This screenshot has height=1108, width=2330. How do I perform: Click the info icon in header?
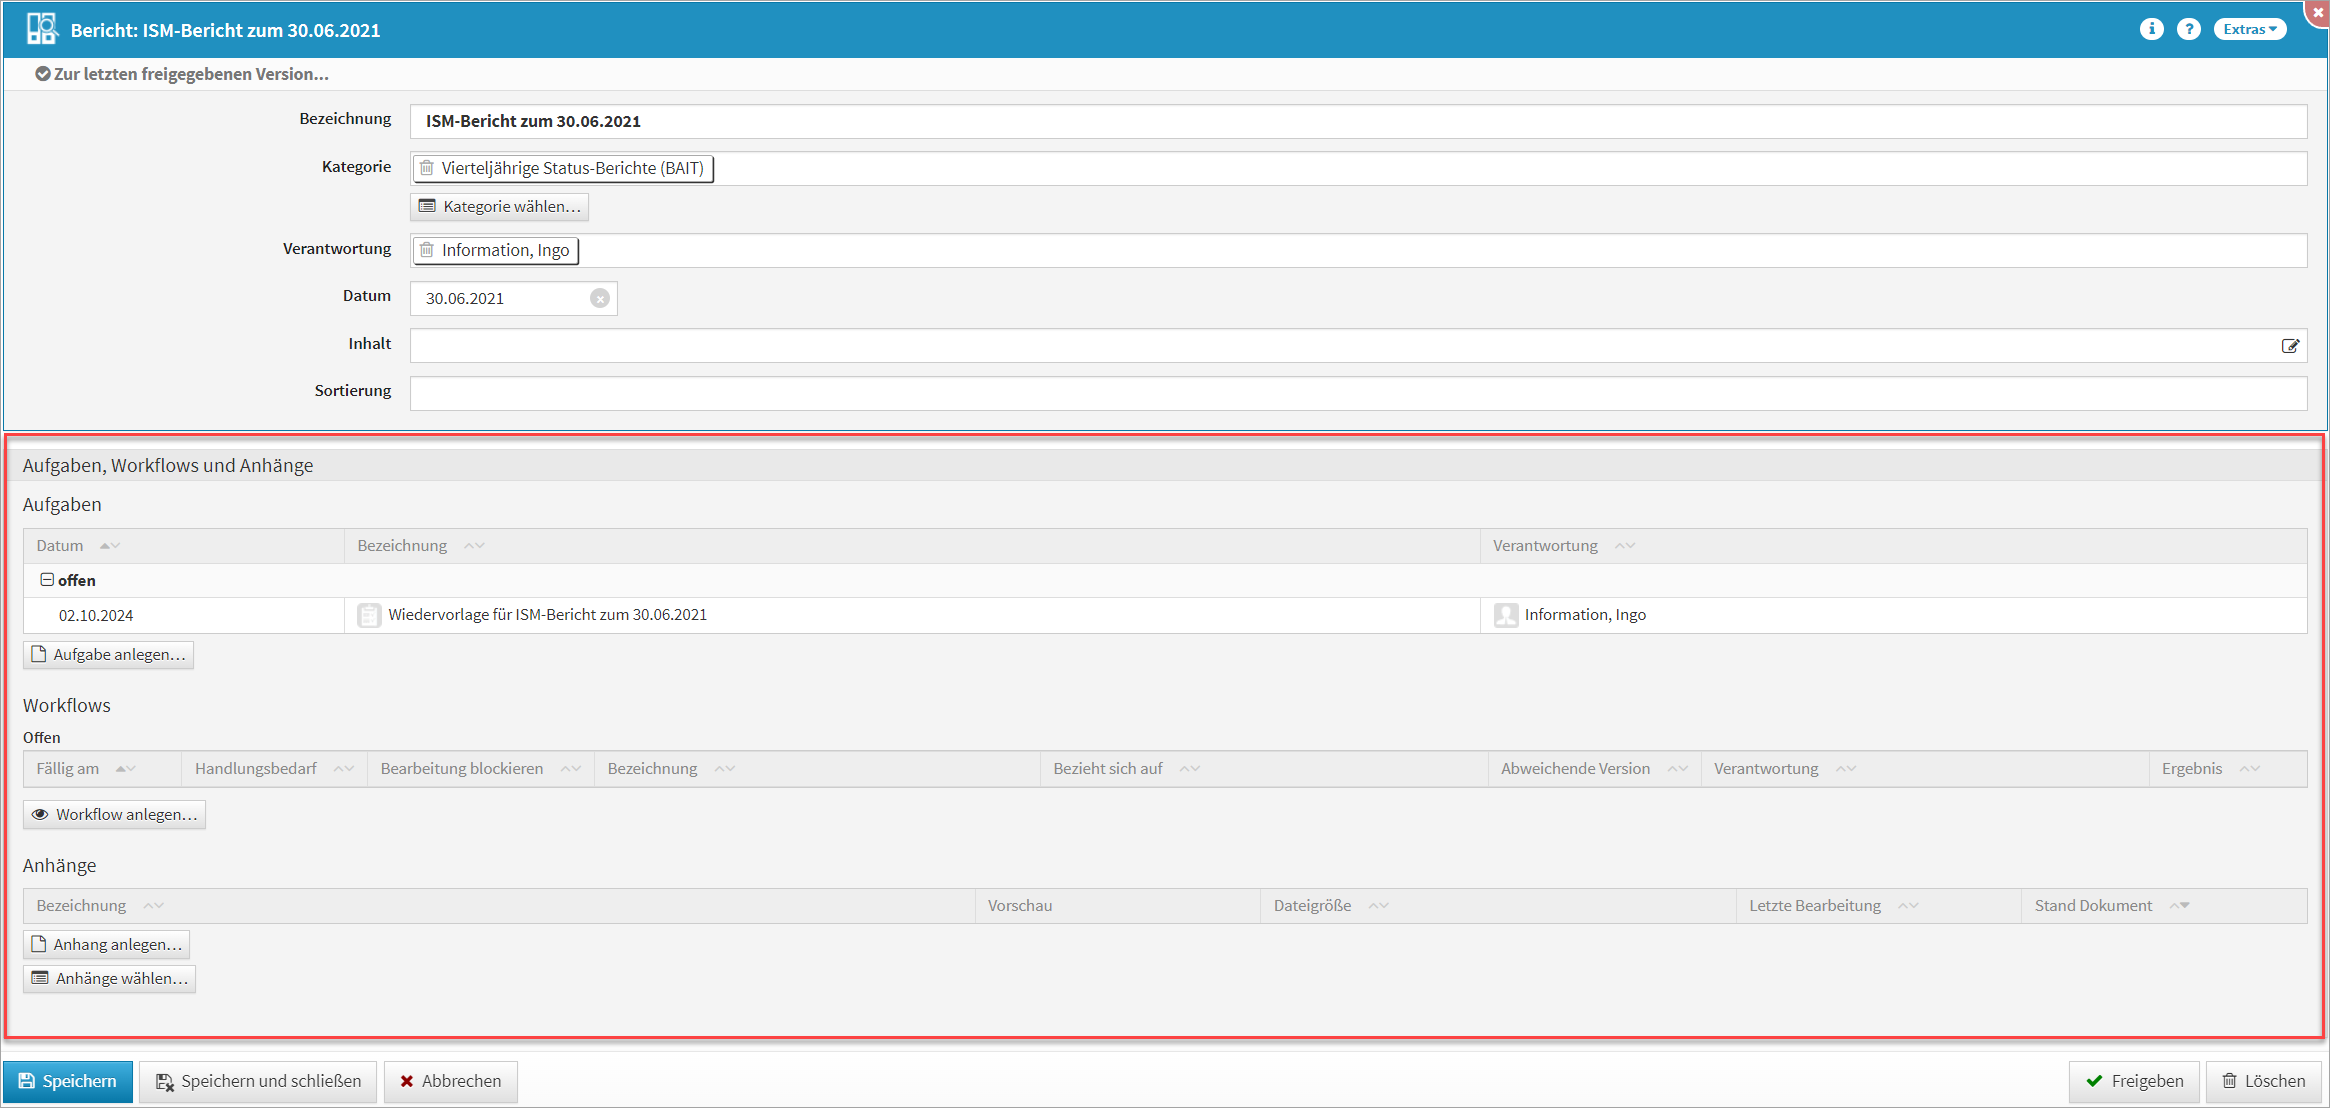[2151, 29]
